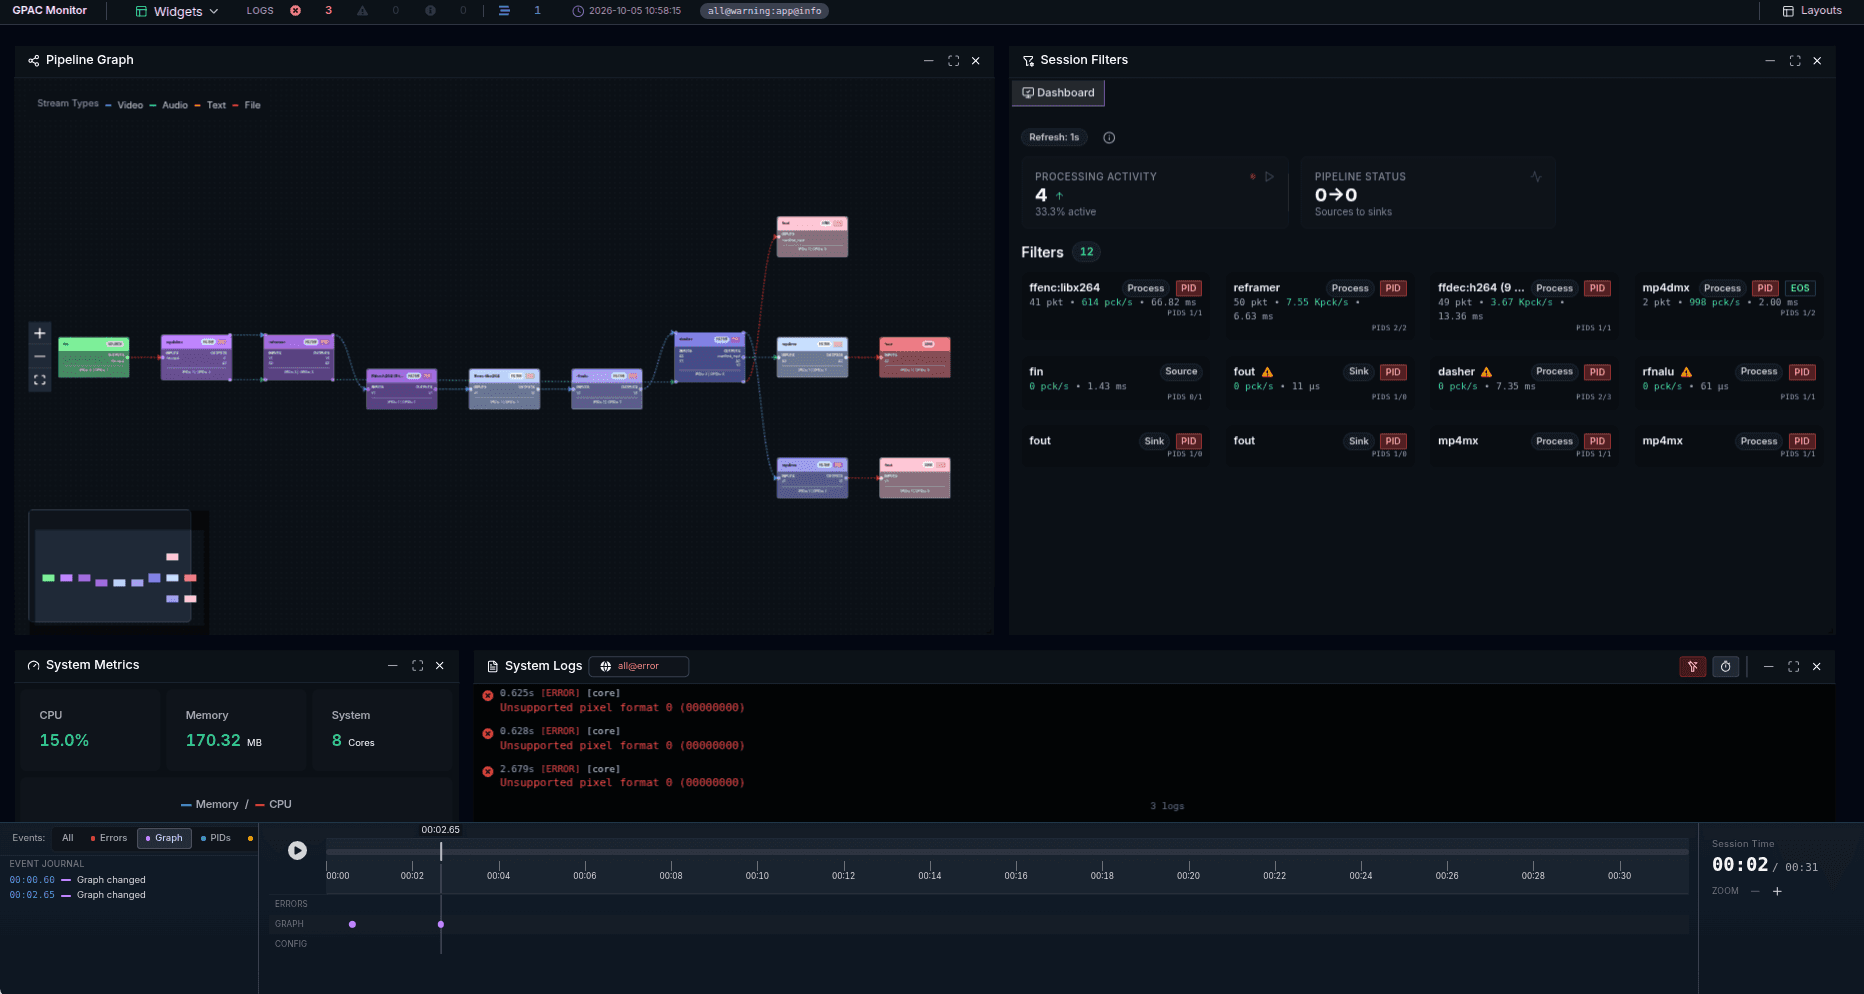The image size is (1864, 994).
Task: Open the fin source filter card
Action: (x=1116, y=385)
